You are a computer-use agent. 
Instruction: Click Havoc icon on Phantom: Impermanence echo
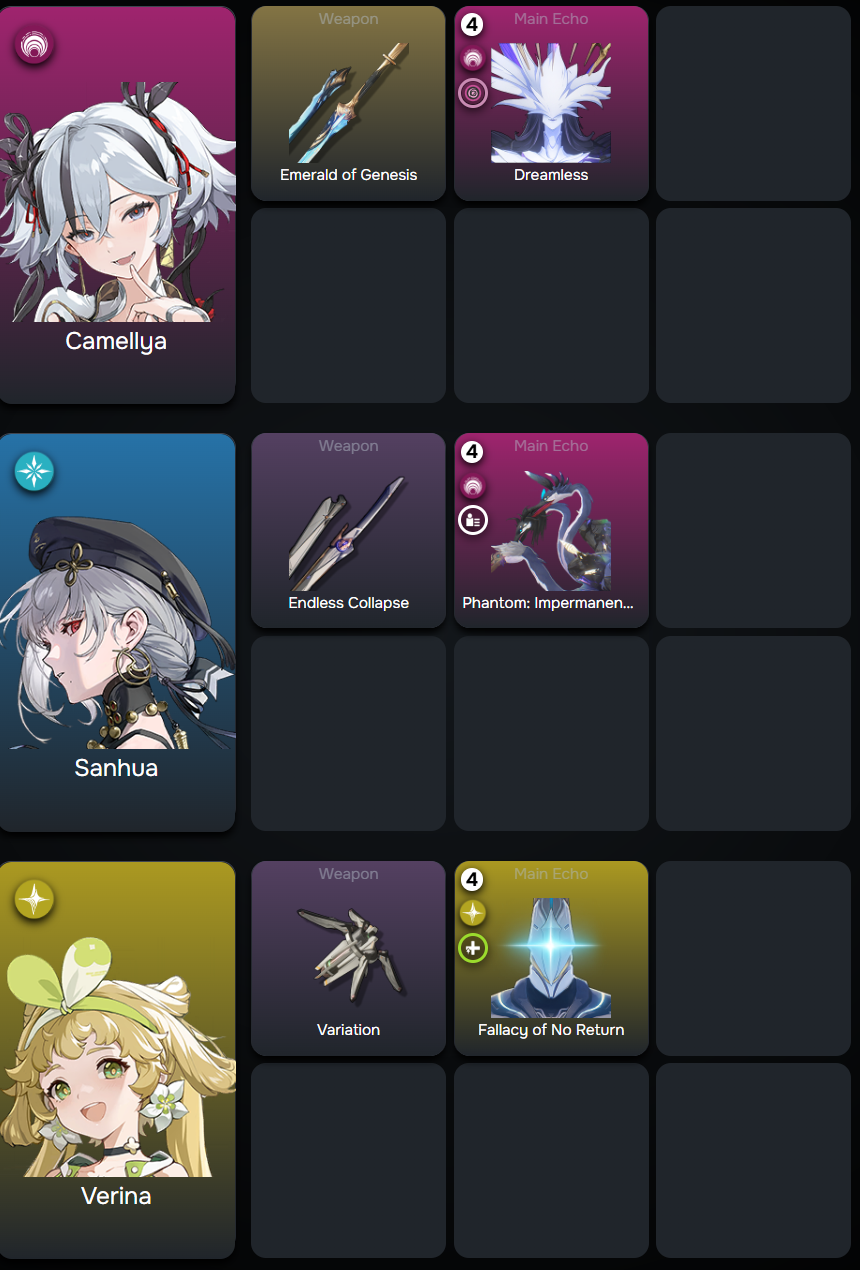pos(473,486)
